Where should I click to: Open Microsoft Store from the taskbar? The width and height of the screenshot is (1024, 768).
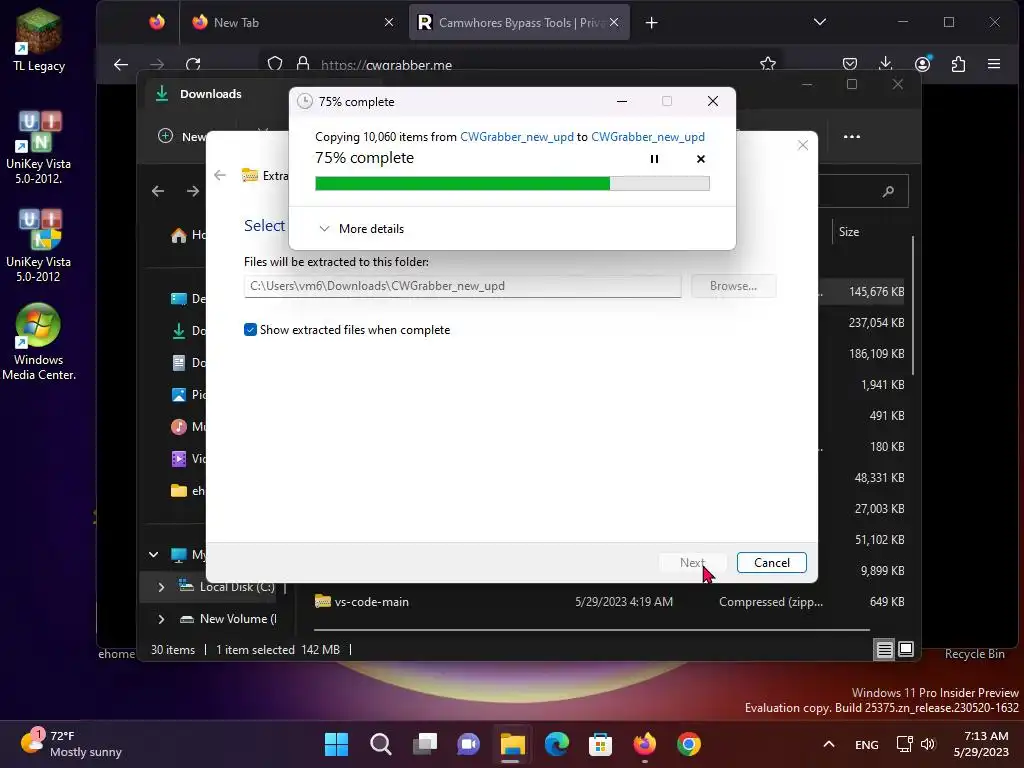600,744
